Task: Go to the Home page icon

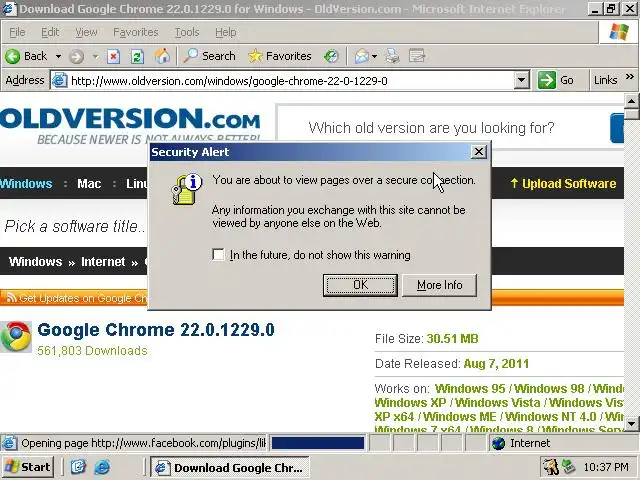Action: [x=162, y=56]
